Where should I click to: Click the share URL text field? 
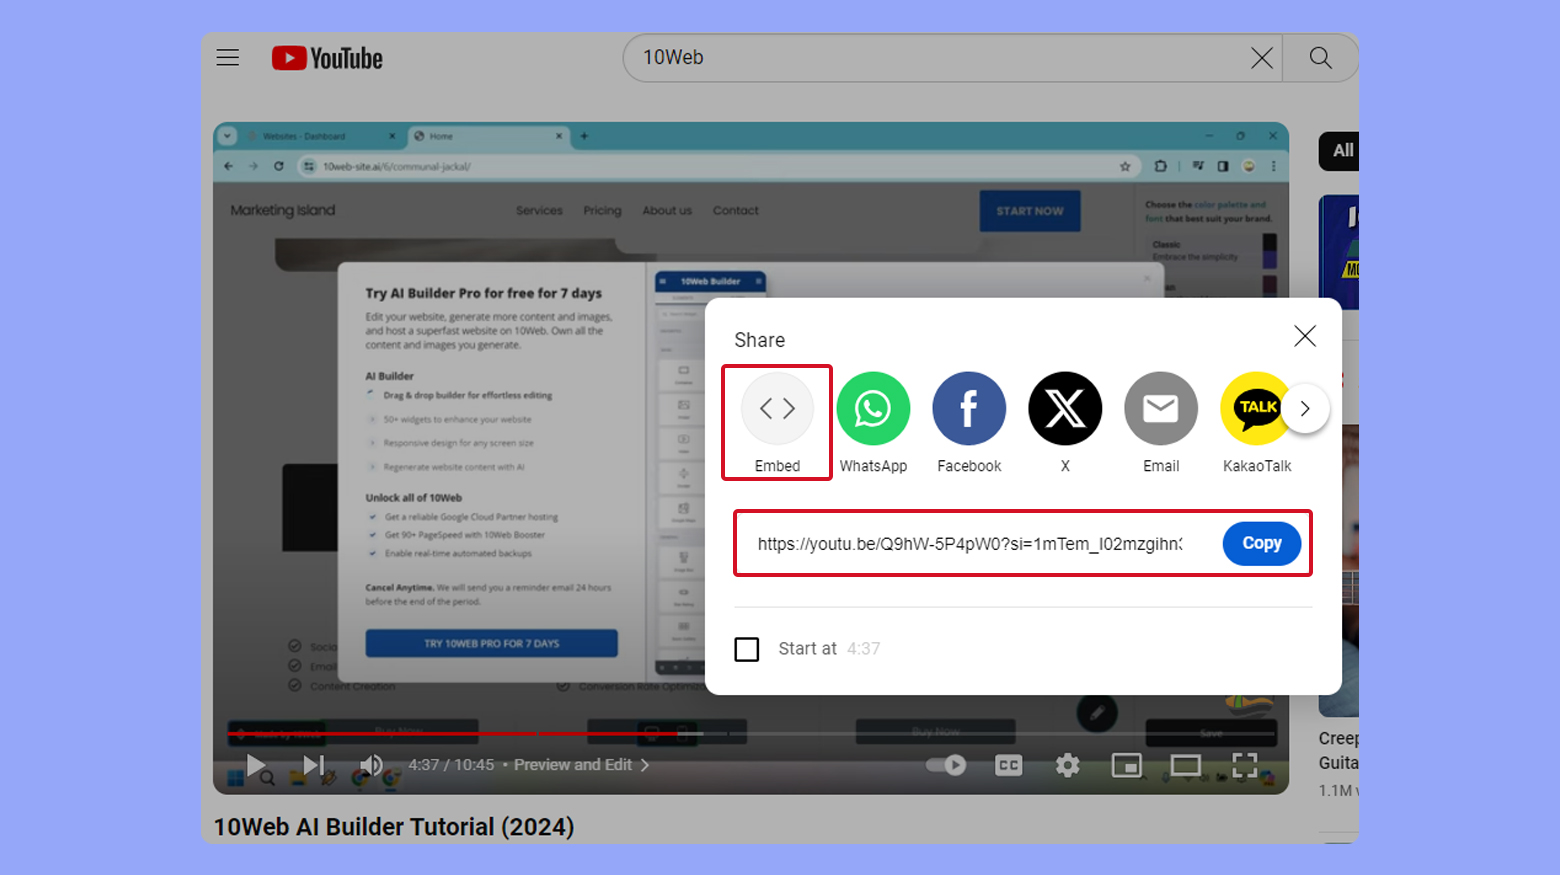pyautogui.click(x=969, y=544)
